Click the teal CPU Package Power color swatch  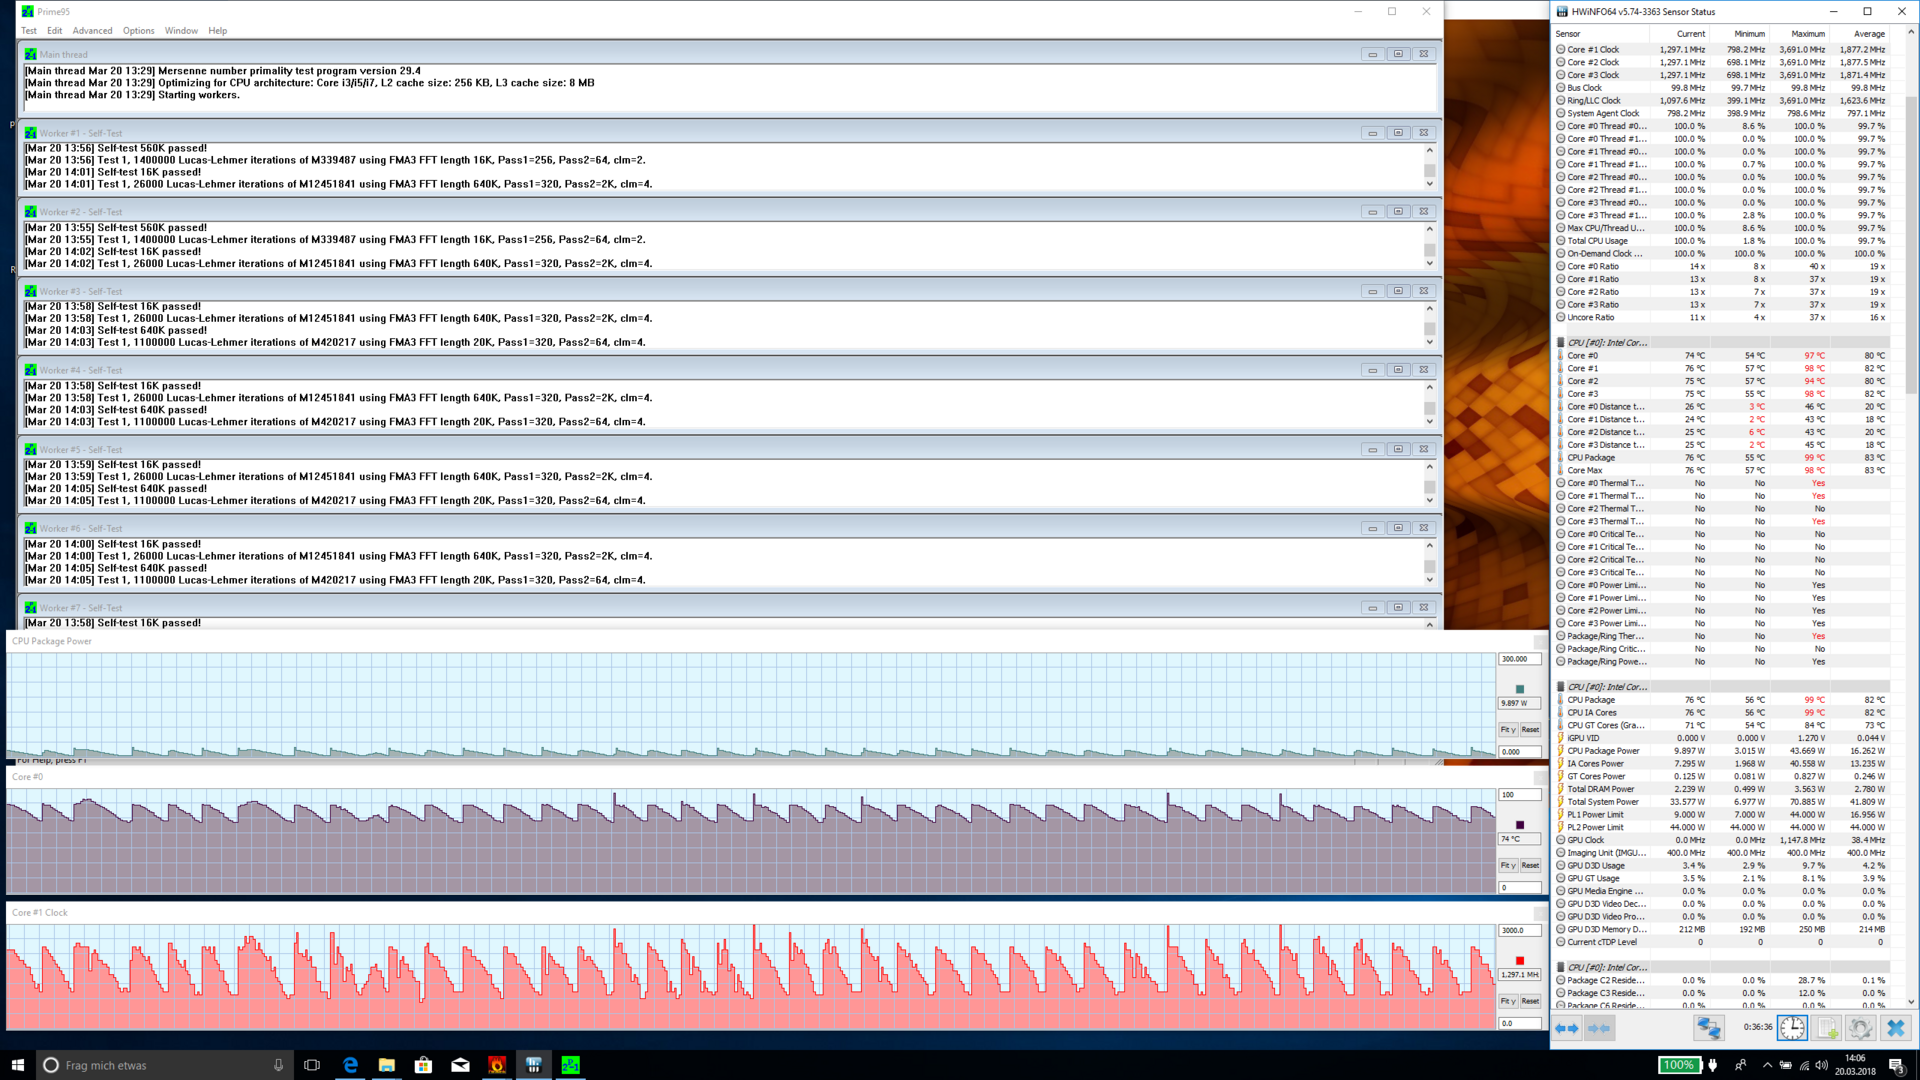[1520, 689]
